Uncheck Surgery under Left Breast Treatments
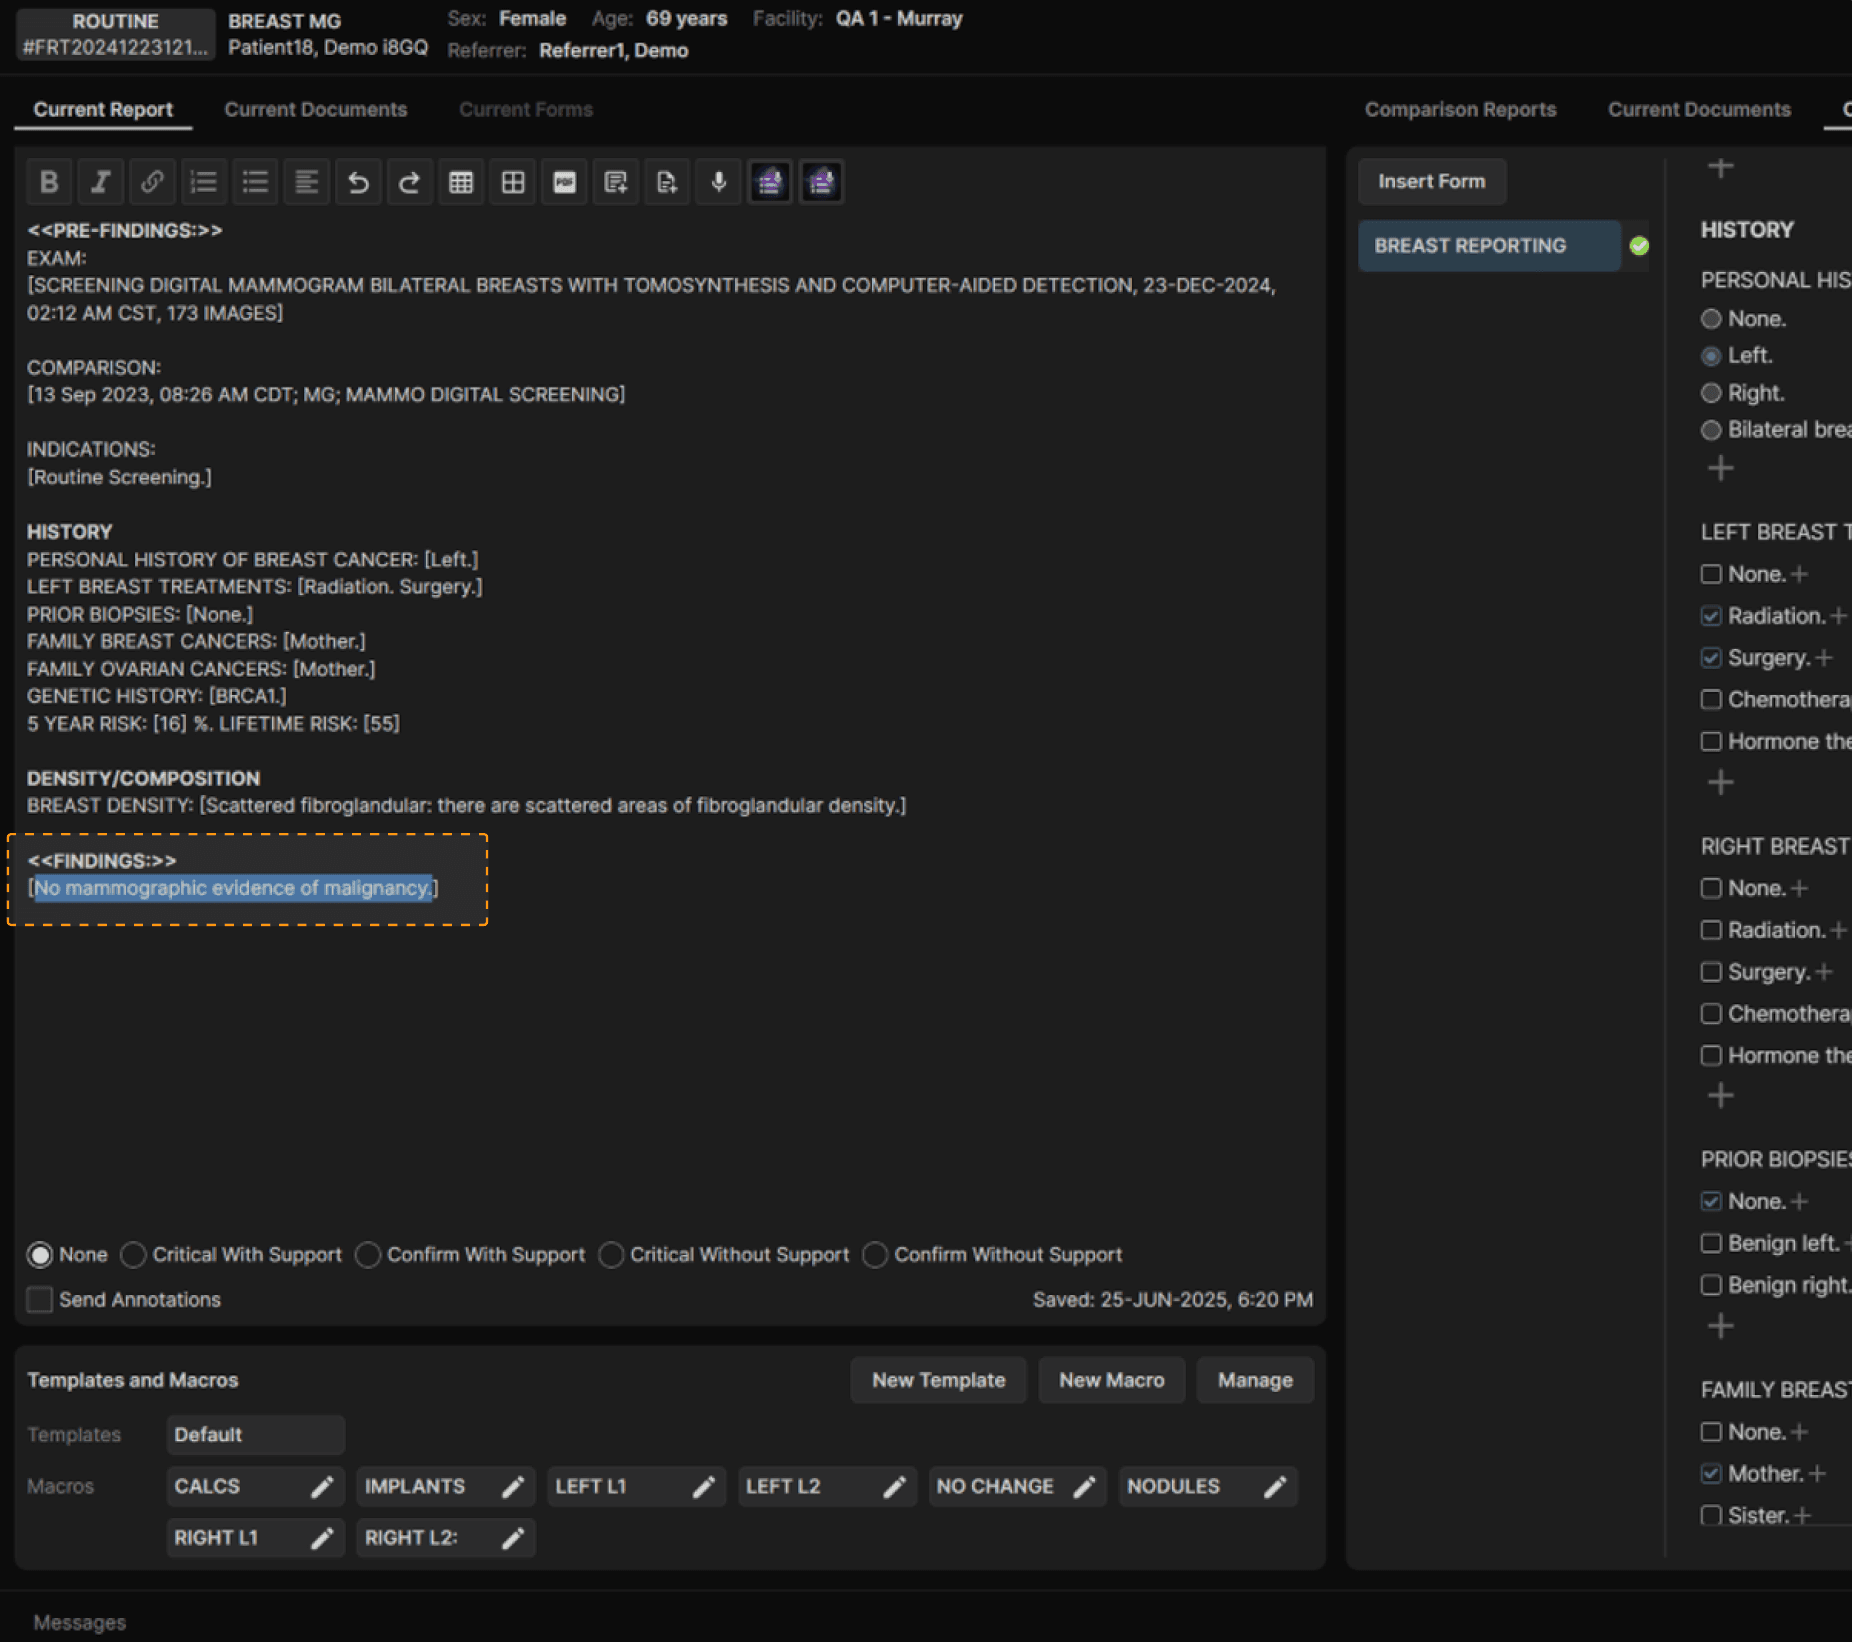 (1711, 658)
